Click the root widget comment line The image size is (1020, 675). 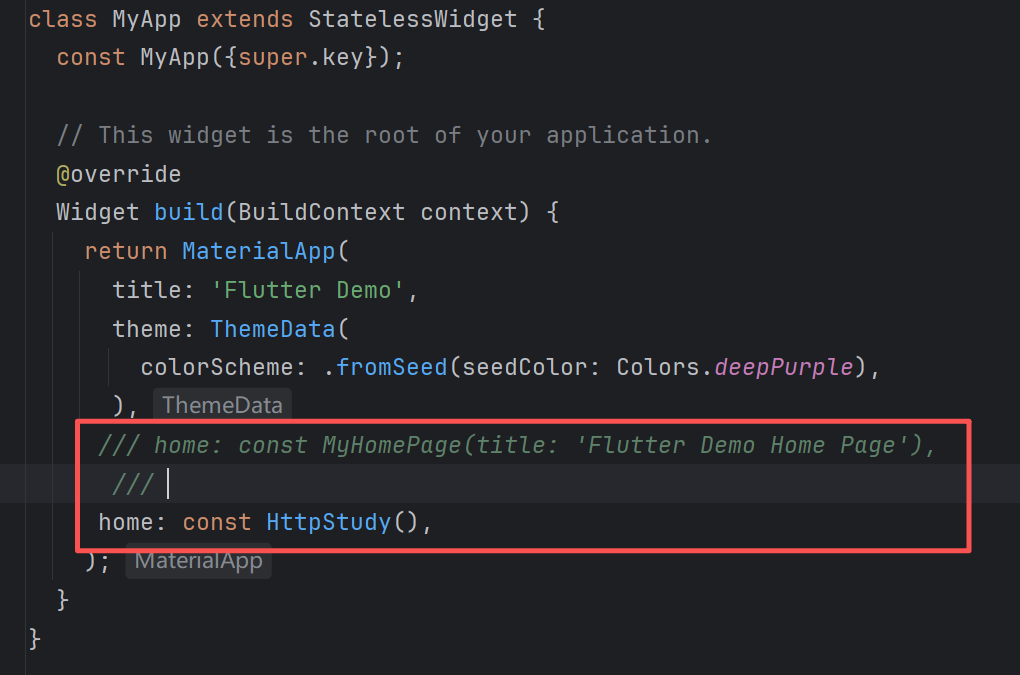pos(384,135)
